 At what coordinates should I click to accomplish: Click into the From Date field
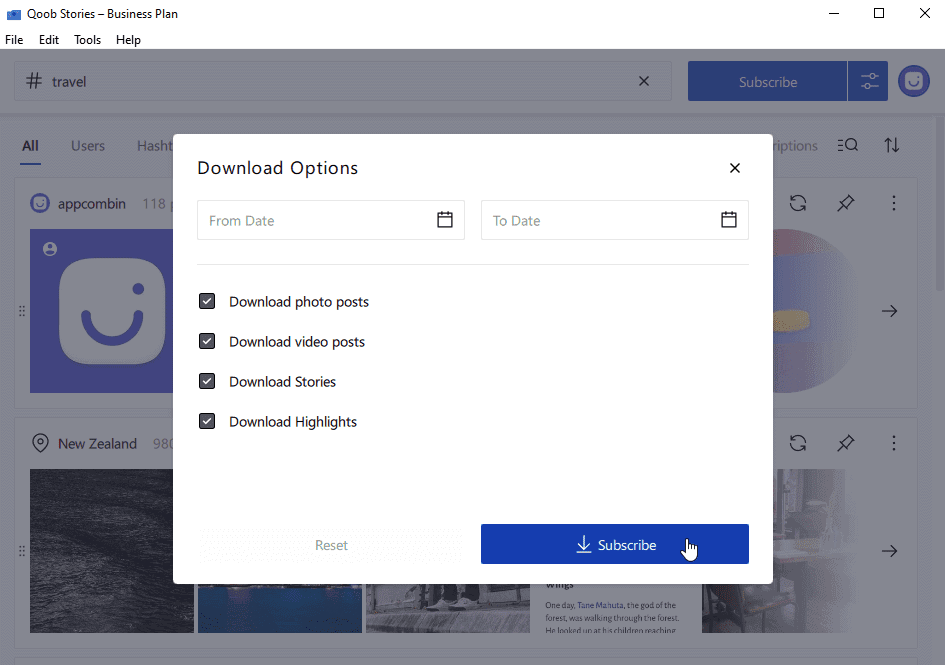pos(330,220)
